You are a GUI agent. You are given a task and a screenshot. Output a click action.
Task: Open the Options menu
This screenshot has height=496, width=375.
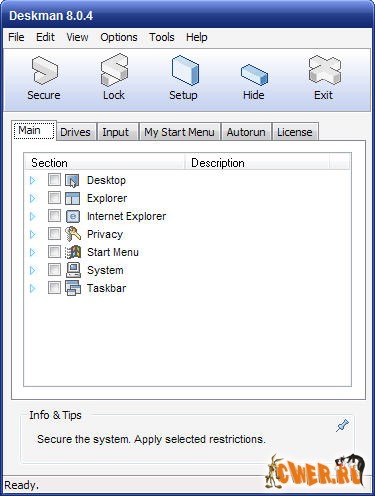pyautogui.click(x=119, y=37)
